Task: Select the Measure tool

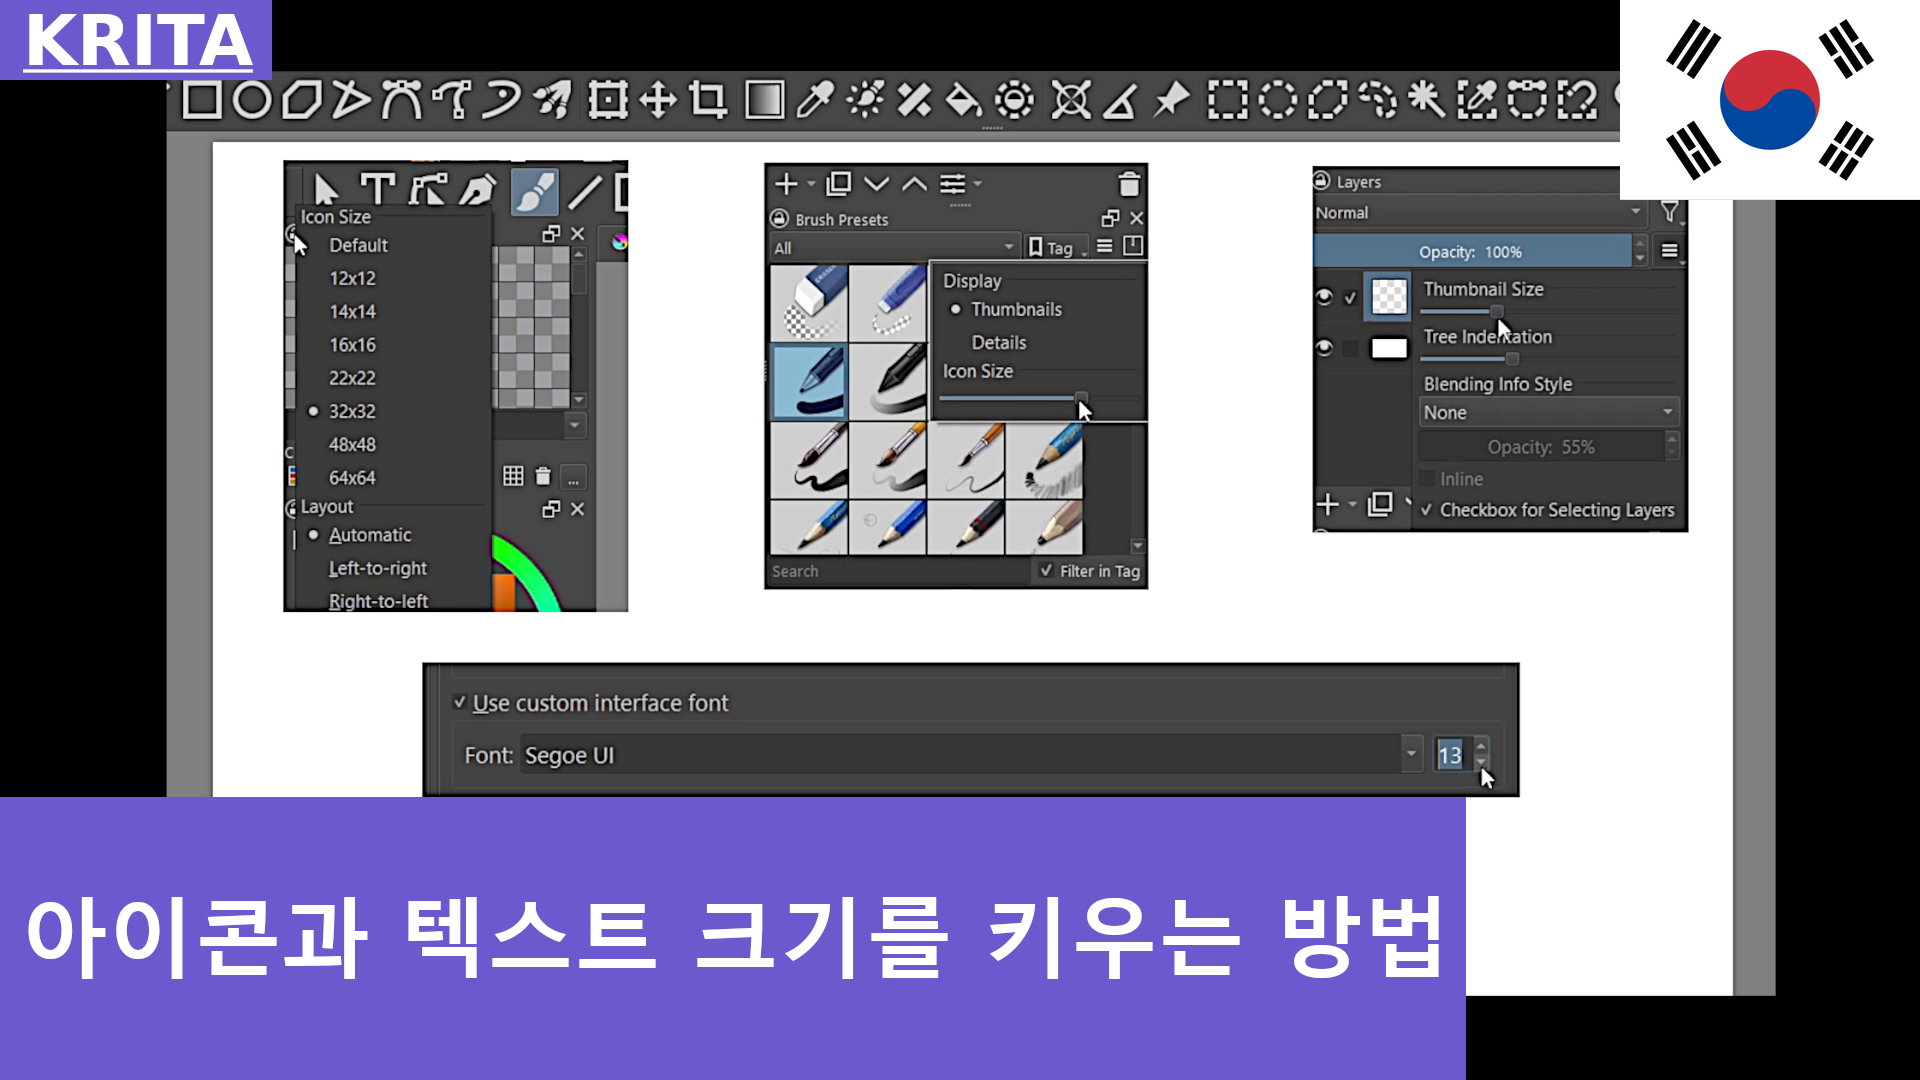Action: click(1120, 100)
